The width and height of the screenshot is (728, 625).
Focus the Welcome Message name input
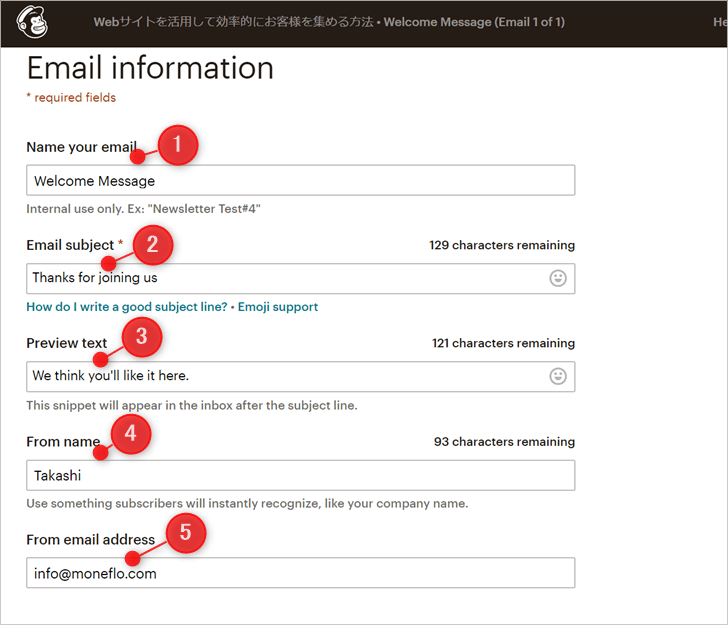(x=300, y=180)
